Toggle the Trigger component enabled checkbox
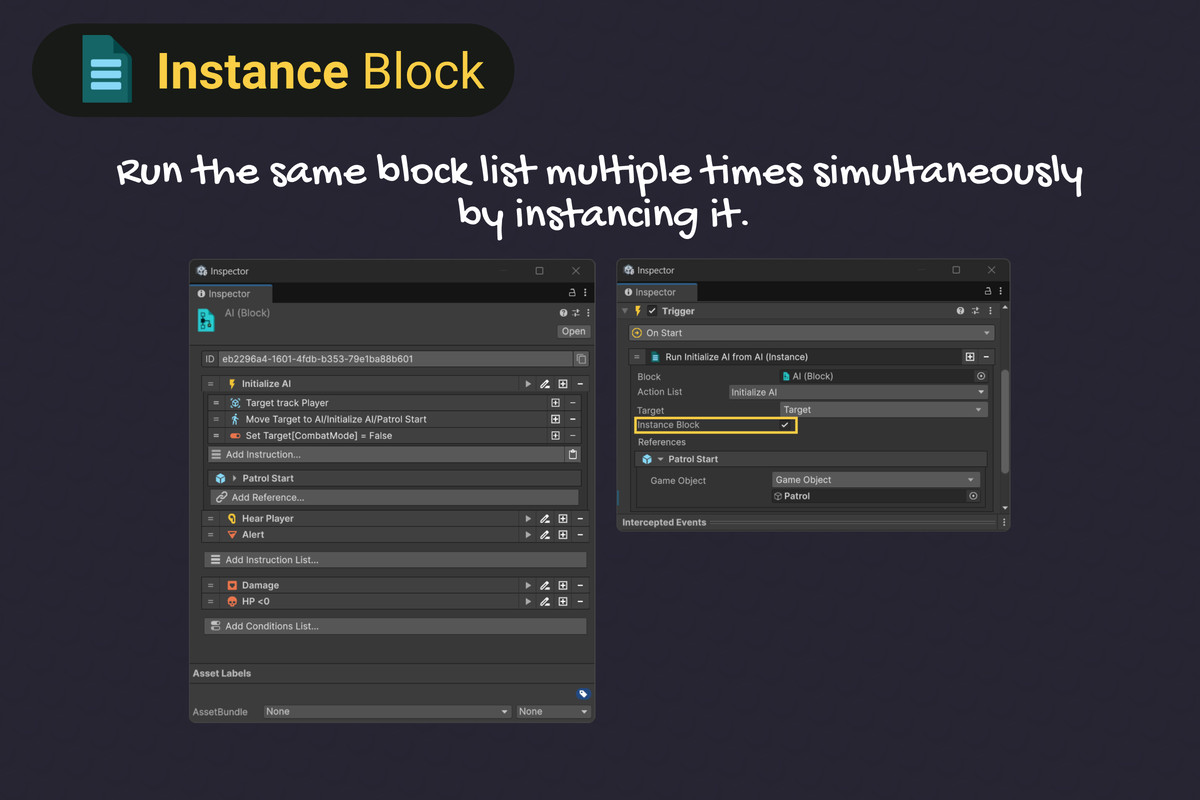1200x800 pixels. pyautogui.click(x=653, y=311)
